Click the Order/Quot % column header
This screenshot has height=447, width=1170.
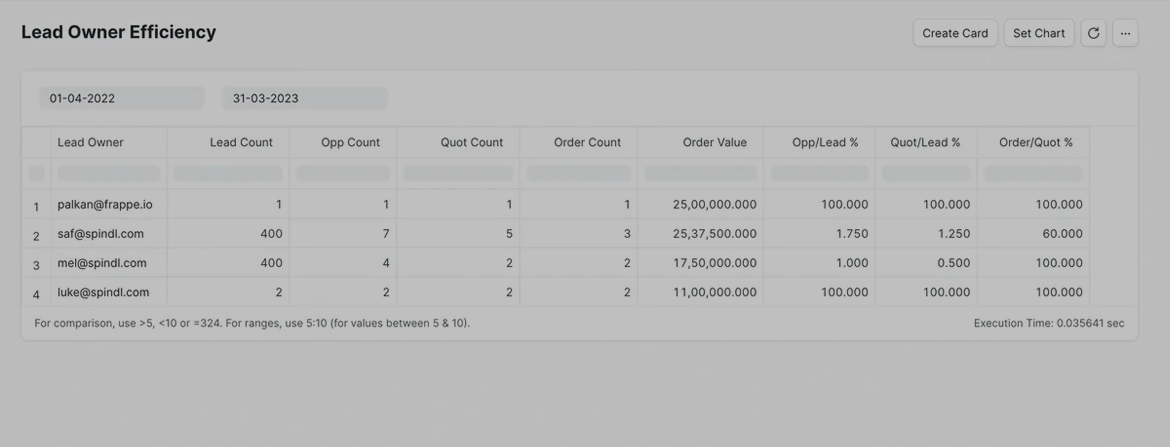click(1035, 142)
